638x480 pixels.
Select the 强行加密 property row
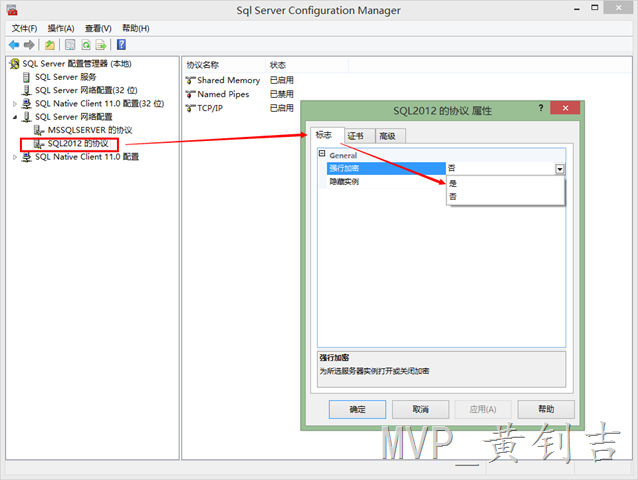pos(386,168)
